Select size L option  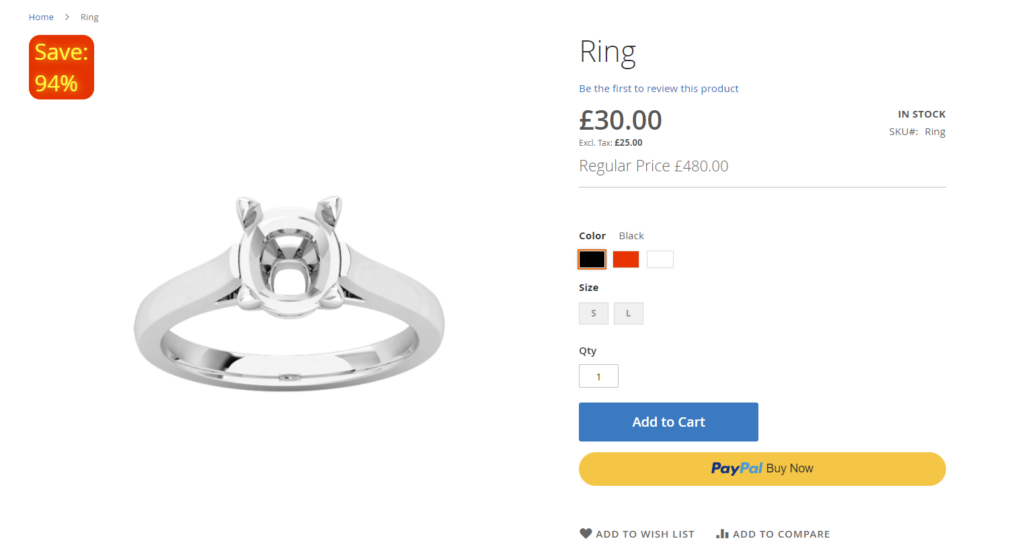point(628,313)
